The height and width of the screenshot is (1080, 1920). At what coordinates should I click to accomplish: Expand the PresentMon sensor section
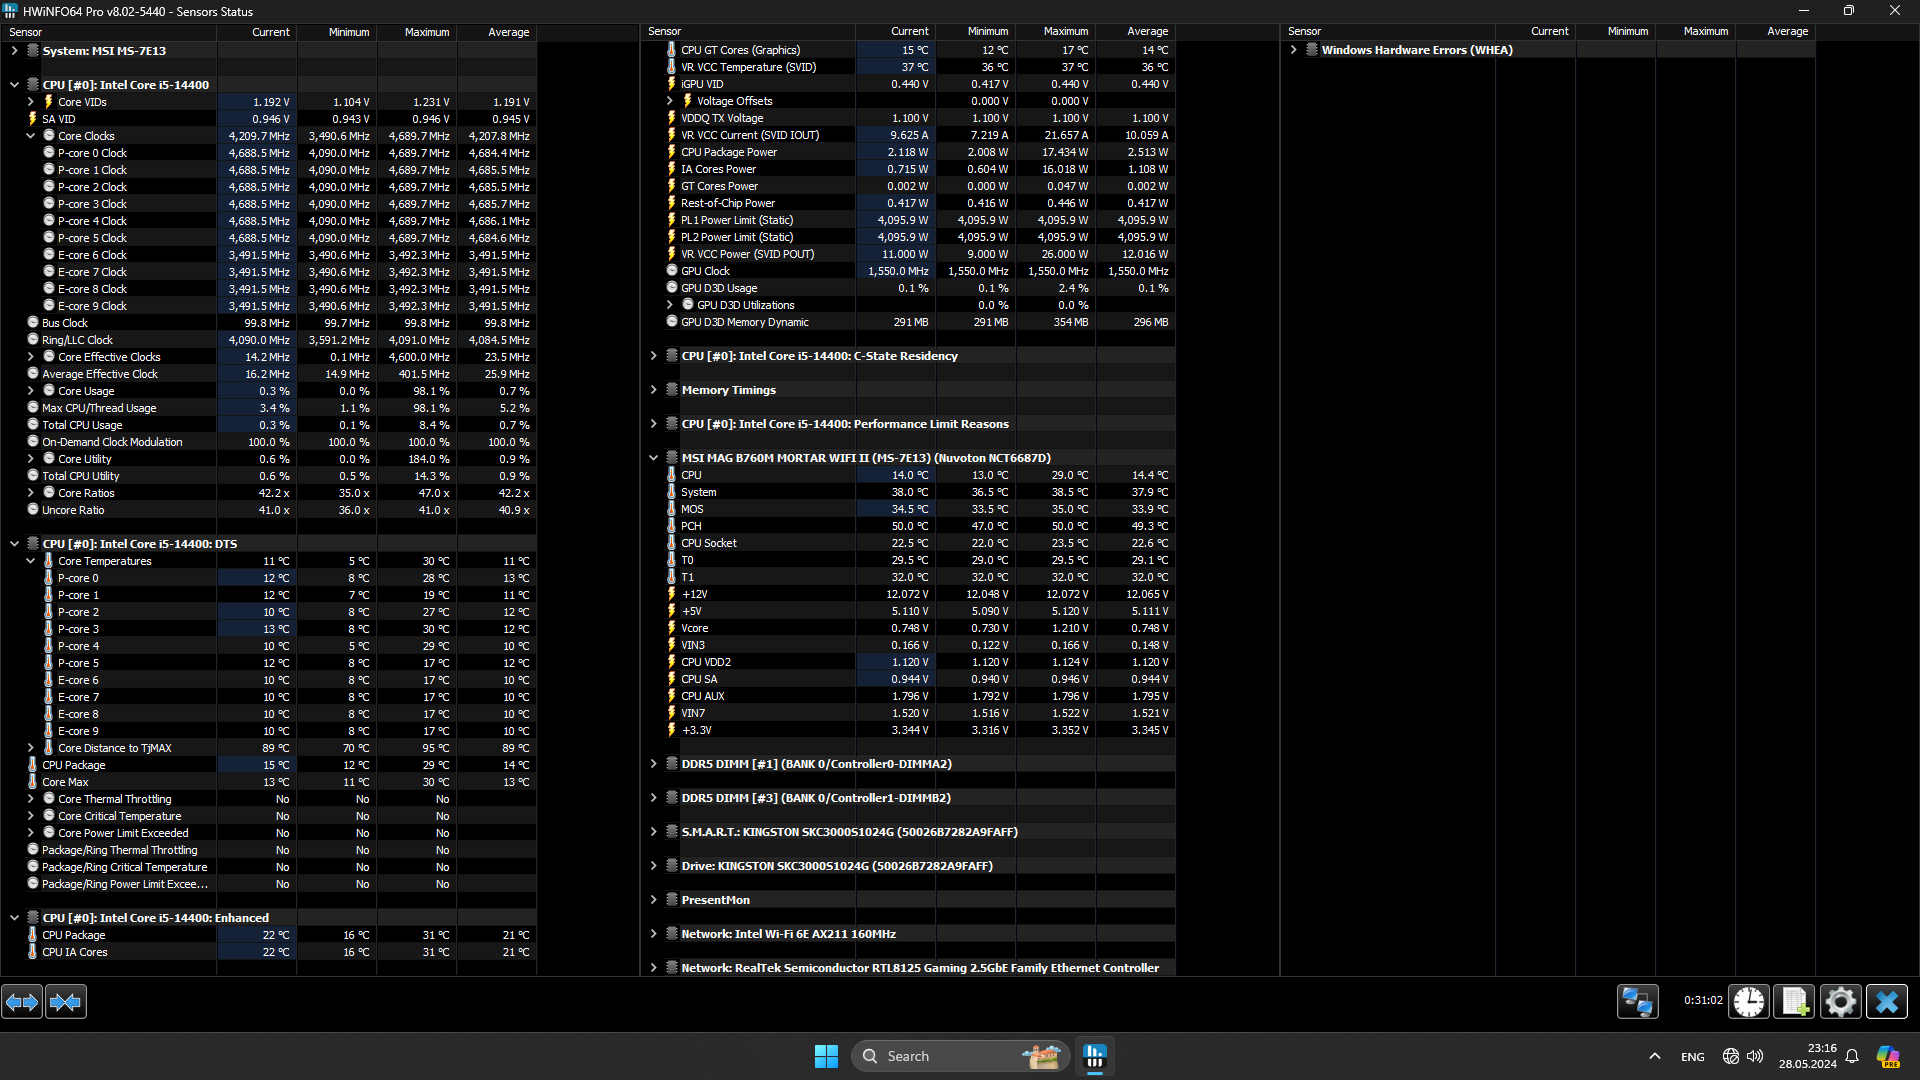pos(653,900)
